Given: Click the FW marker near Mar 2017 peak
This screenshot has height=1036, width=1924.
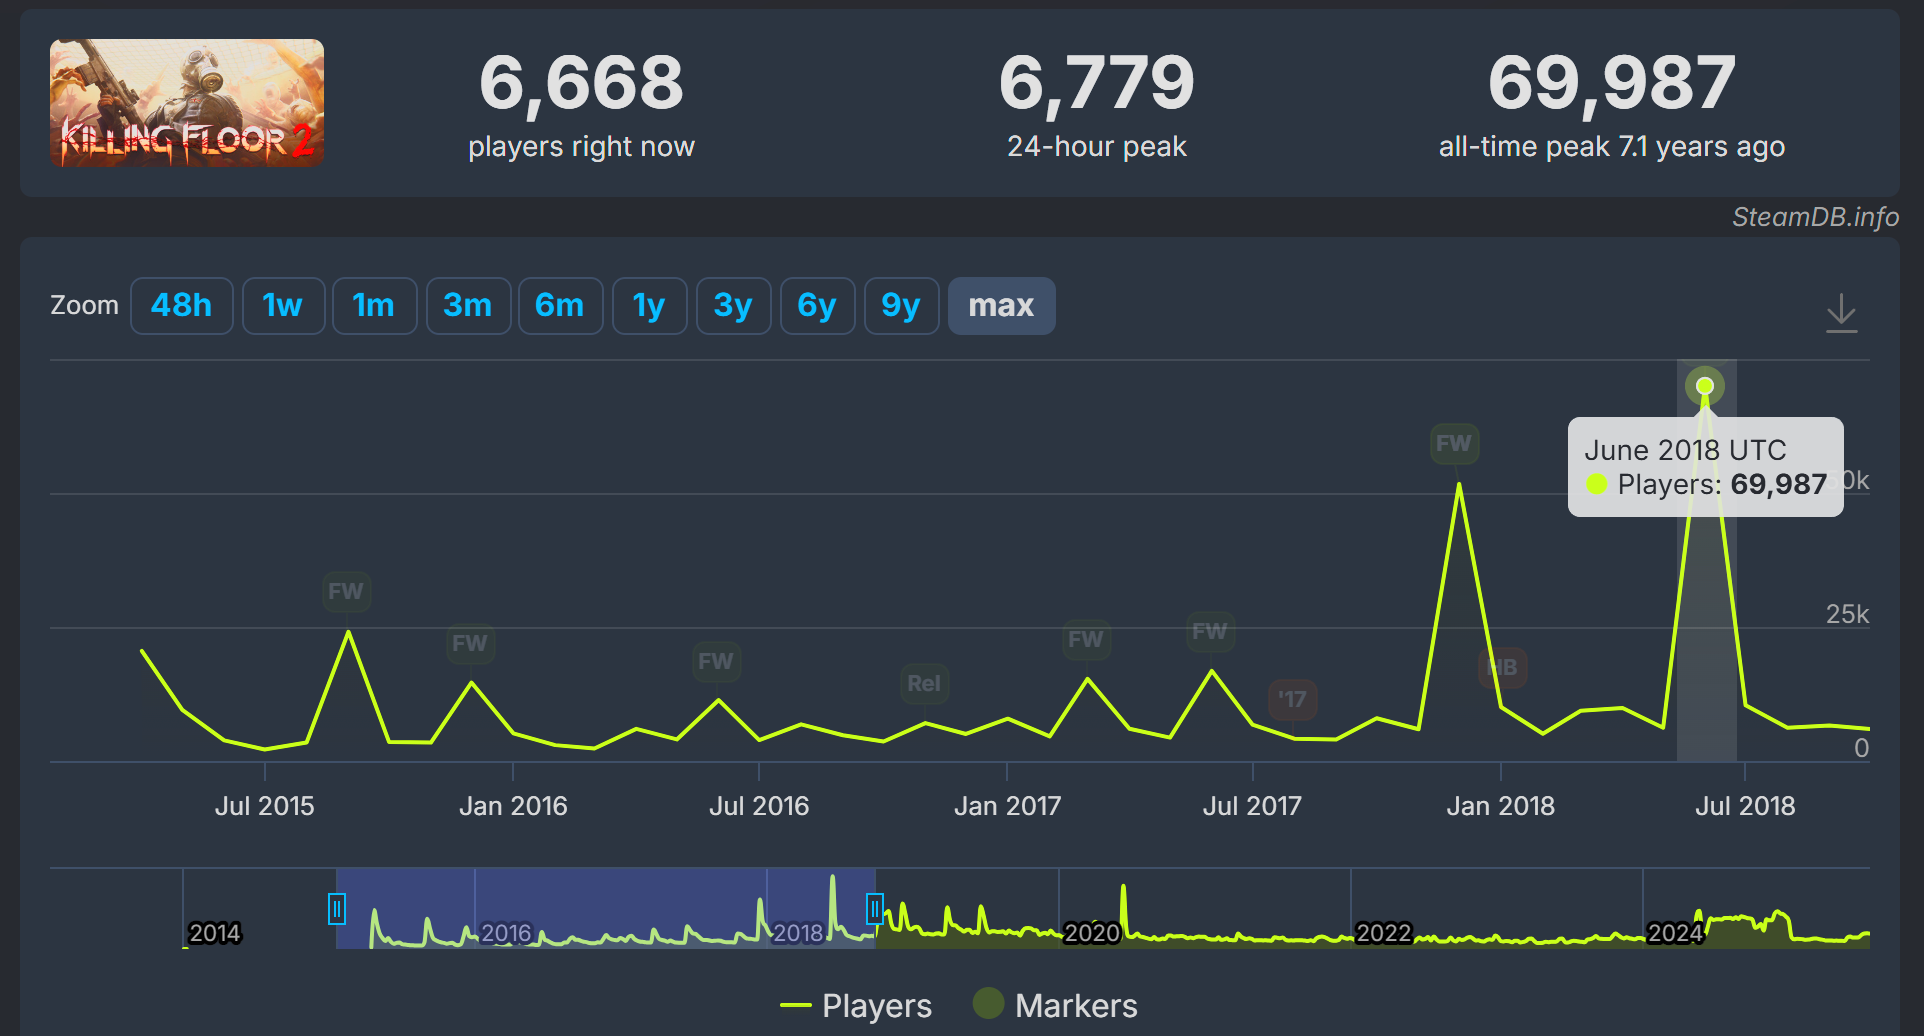Looking at the screenshot, I should 1086,639.
